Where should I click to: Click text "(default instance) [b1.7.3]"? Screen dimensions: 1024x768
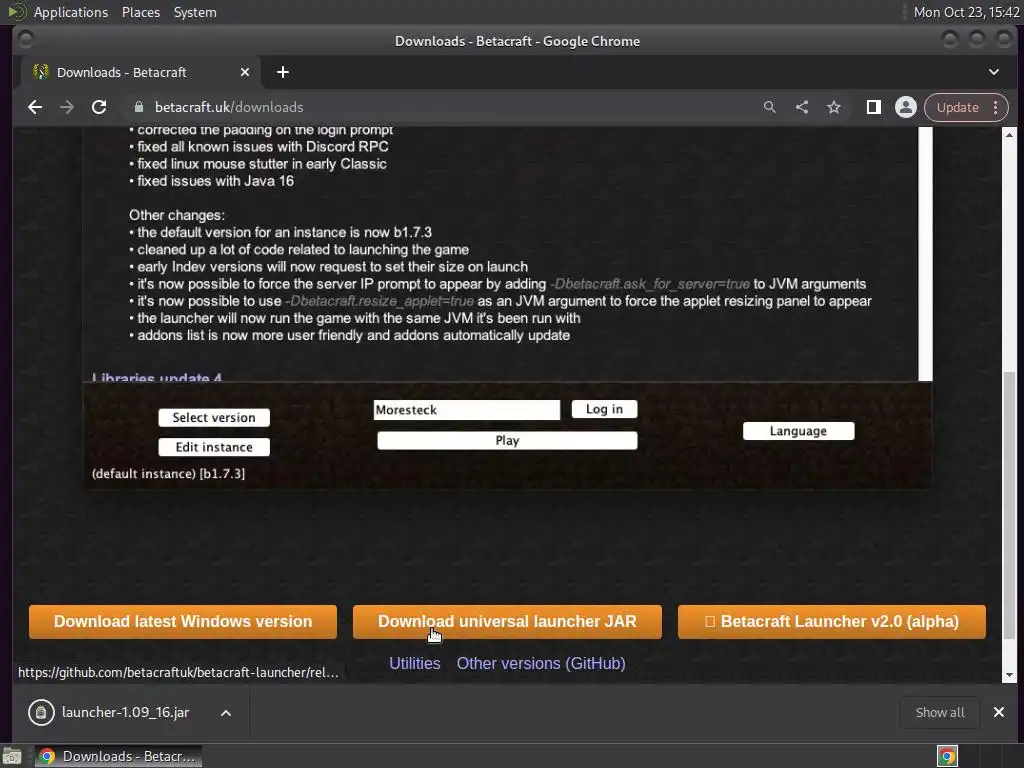coord(168,473)
